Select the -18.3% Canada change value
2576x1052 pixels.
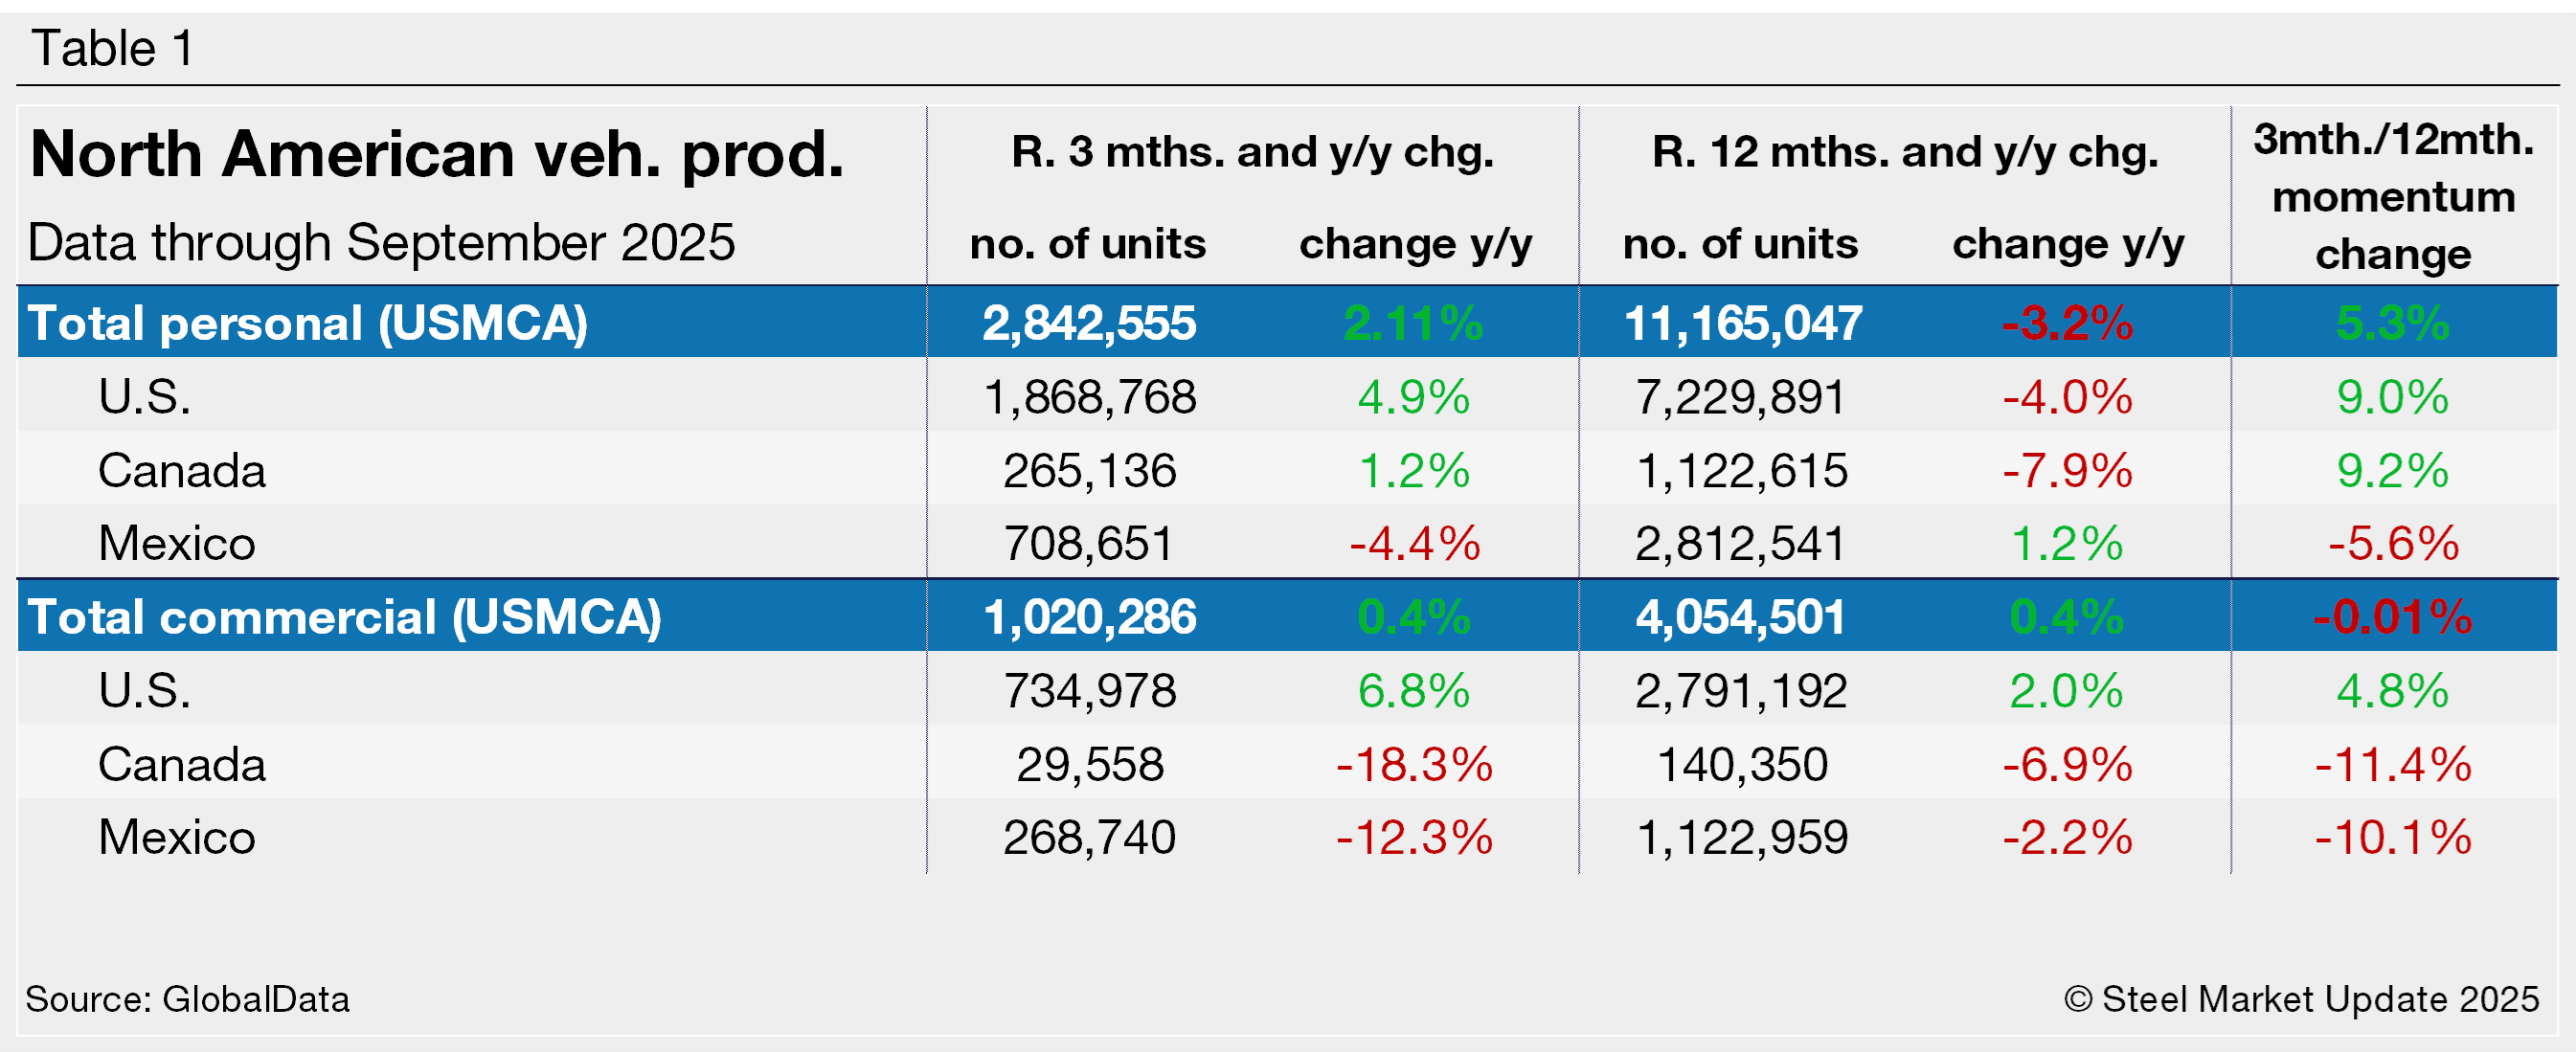[1414, 765]
